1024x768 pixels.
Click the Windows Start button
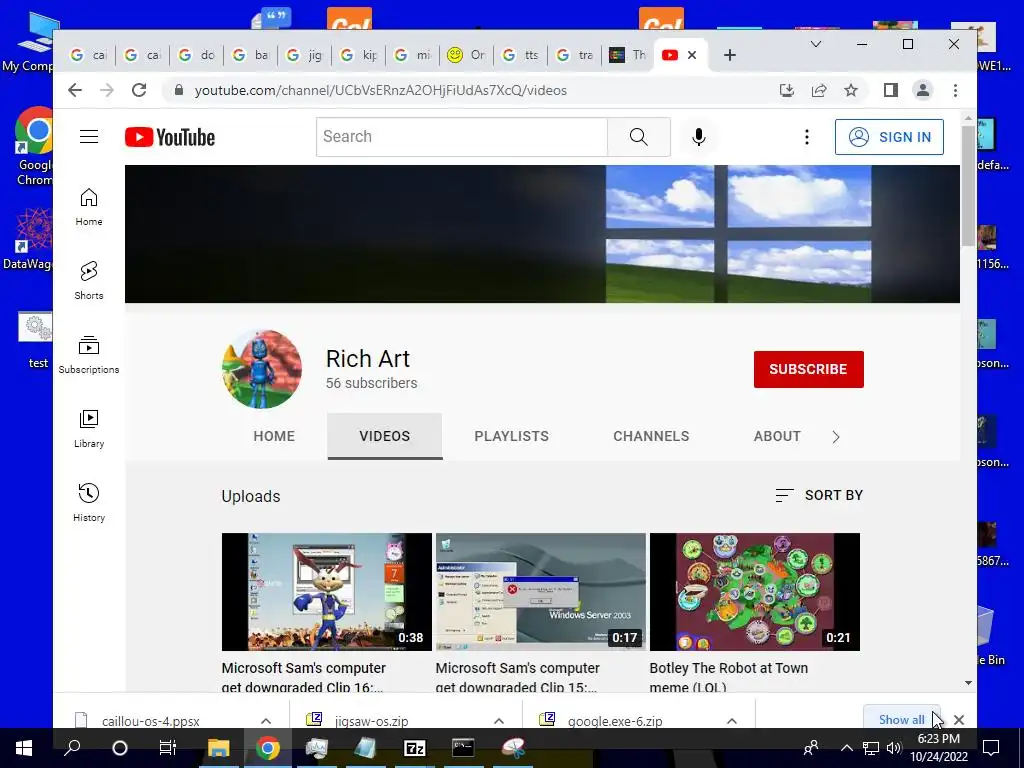click(24, 748)
